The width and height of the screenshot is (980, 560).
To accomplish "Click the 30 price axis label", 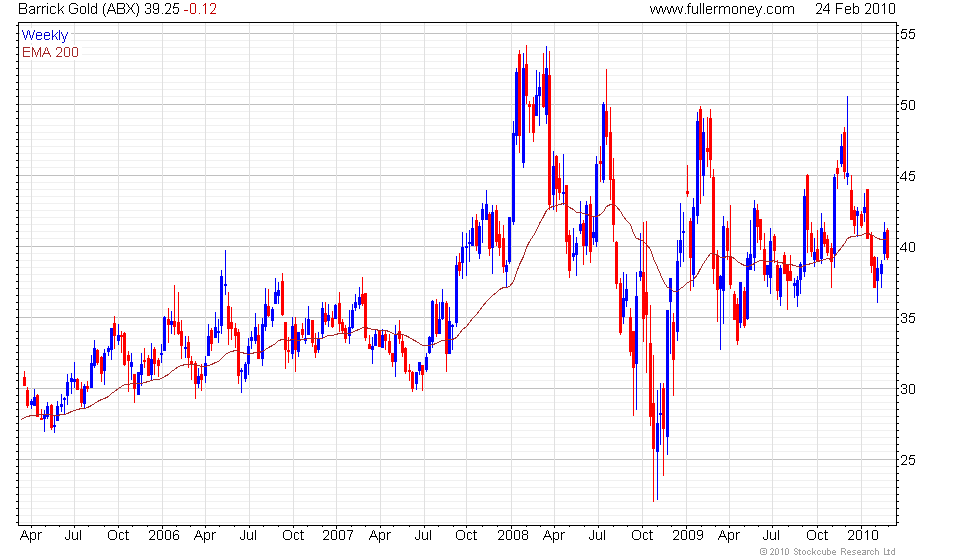I will (x=908, y=389).
